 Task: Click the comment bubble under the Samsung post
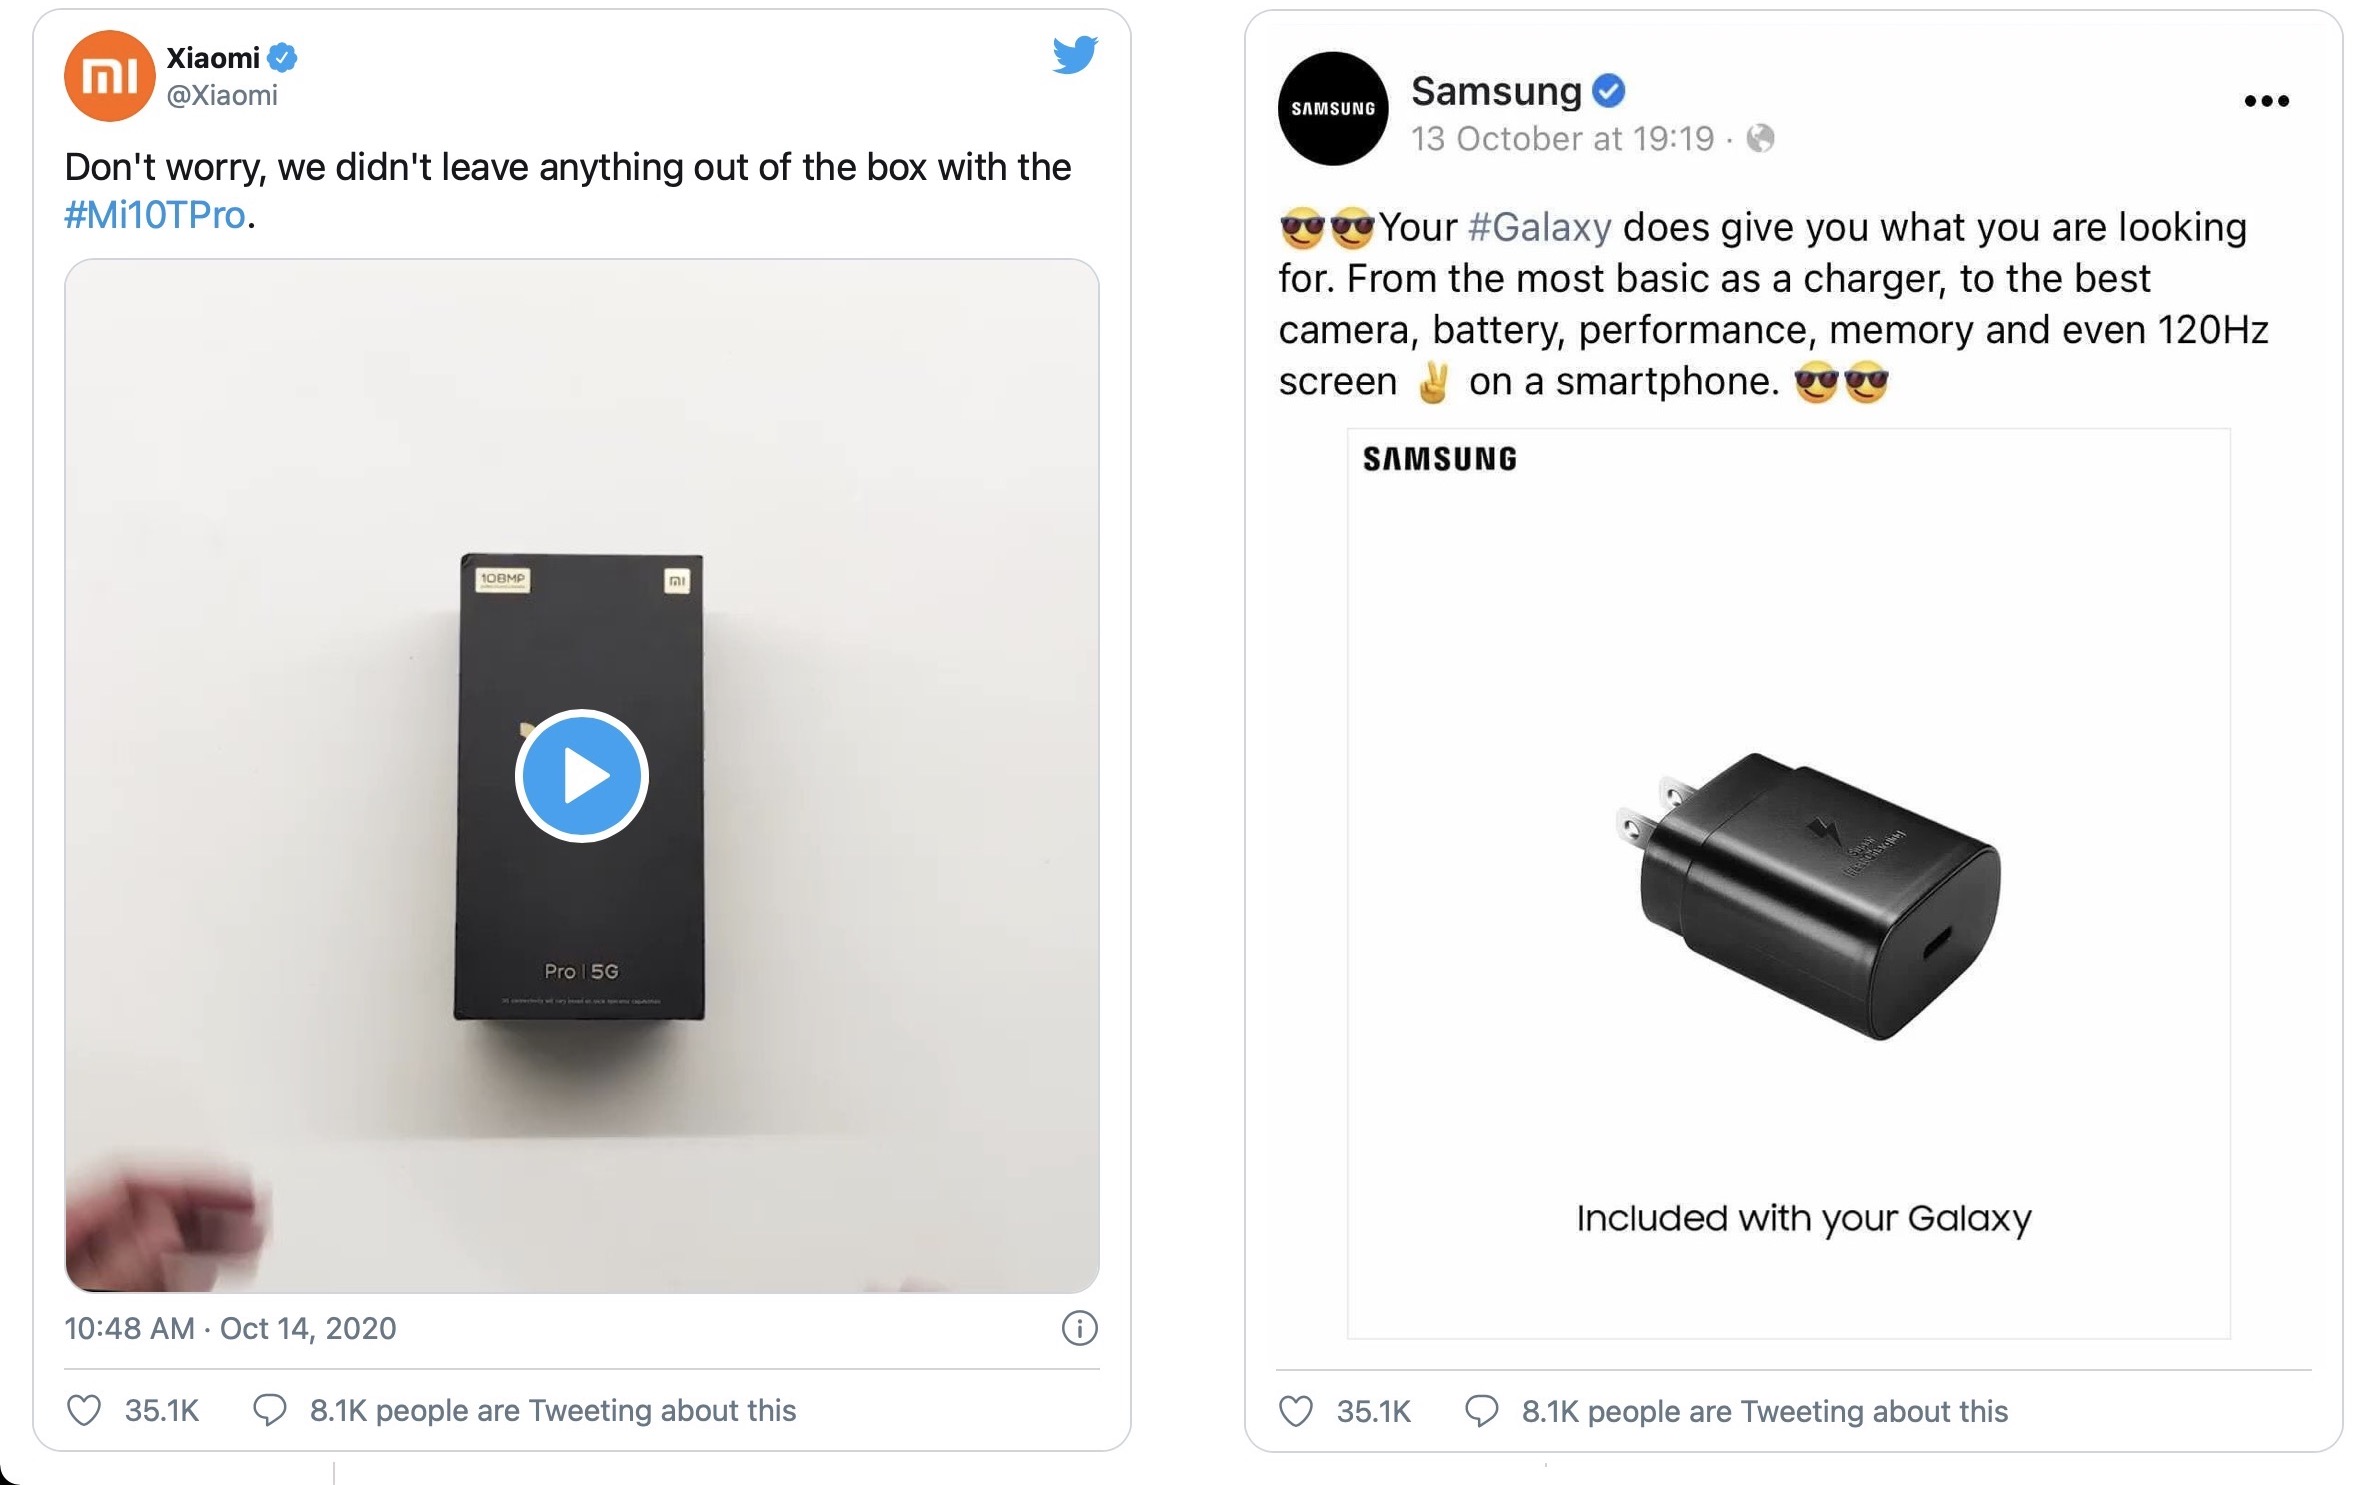click(x=1483, y=1410)
